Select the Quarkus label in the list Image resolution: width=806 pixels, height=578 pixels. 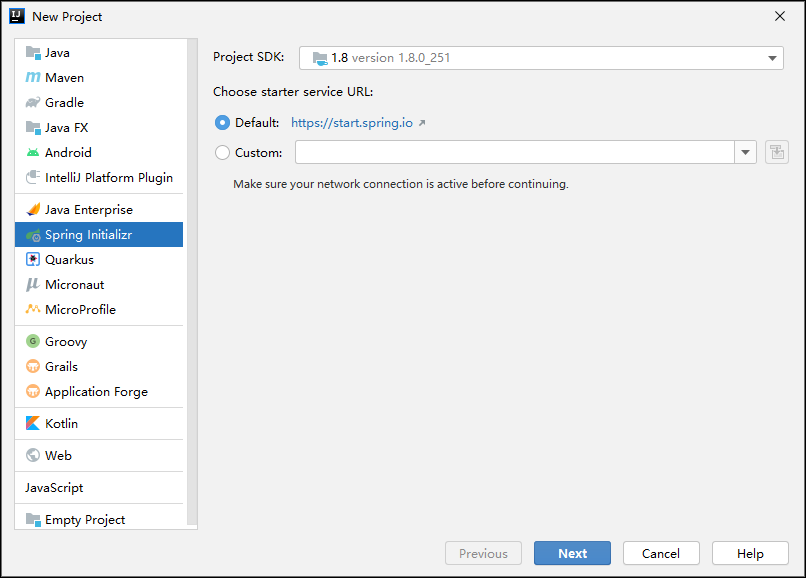tap(69, 260)
